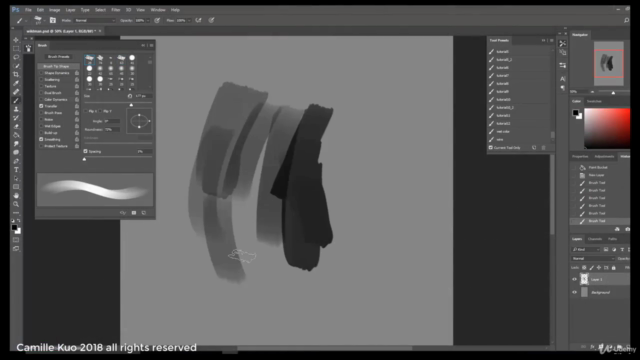Toggle the Brush panel icon in options bar
Viewport: 640px width, 360px height.
click(x=53, y=20)
